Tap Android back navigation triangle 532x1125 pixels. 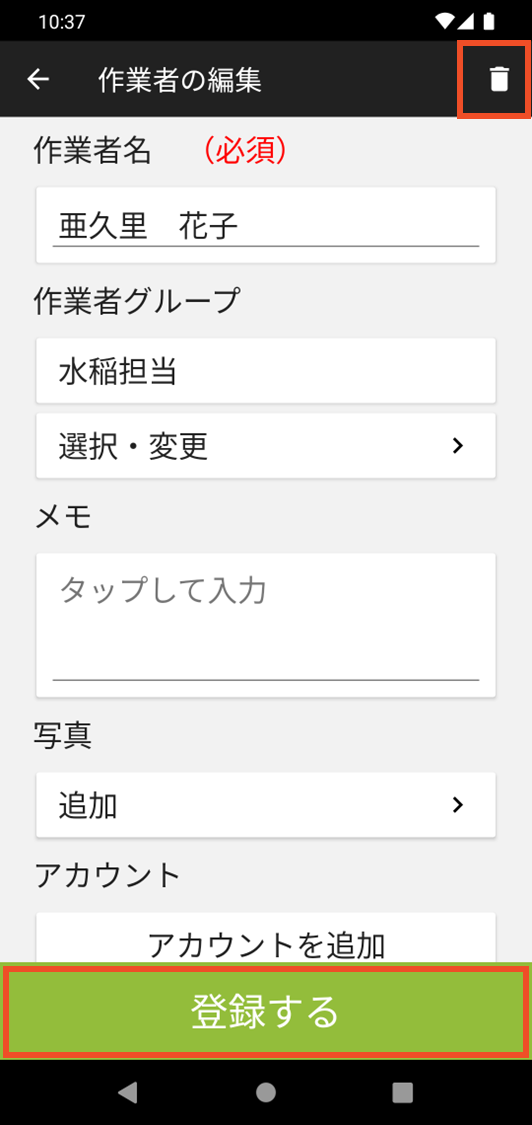(128, 1091)
